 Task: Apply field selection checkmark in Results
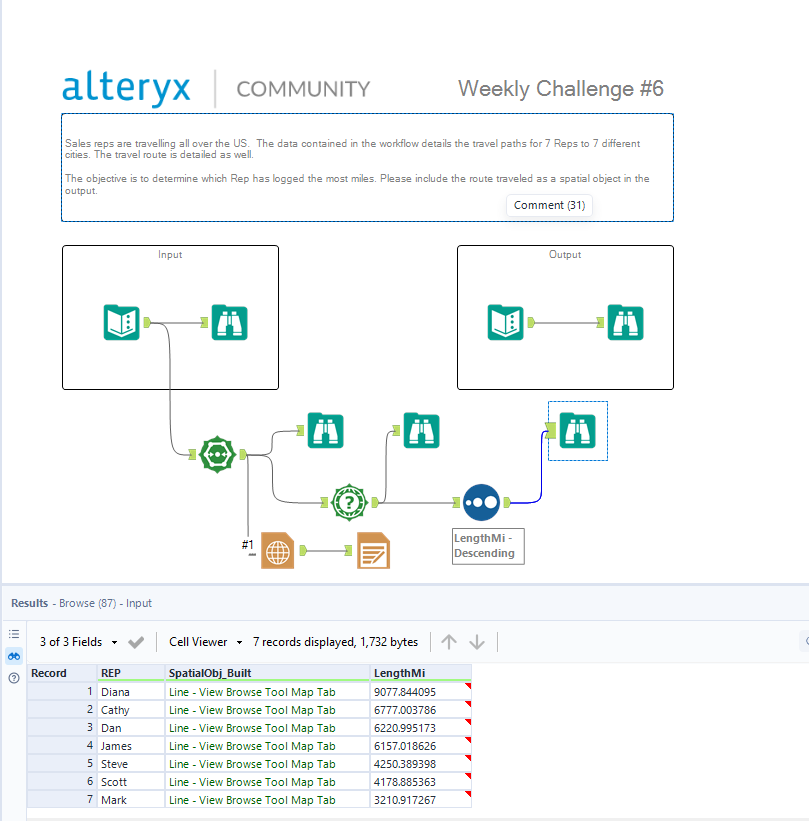click(136, 642)
